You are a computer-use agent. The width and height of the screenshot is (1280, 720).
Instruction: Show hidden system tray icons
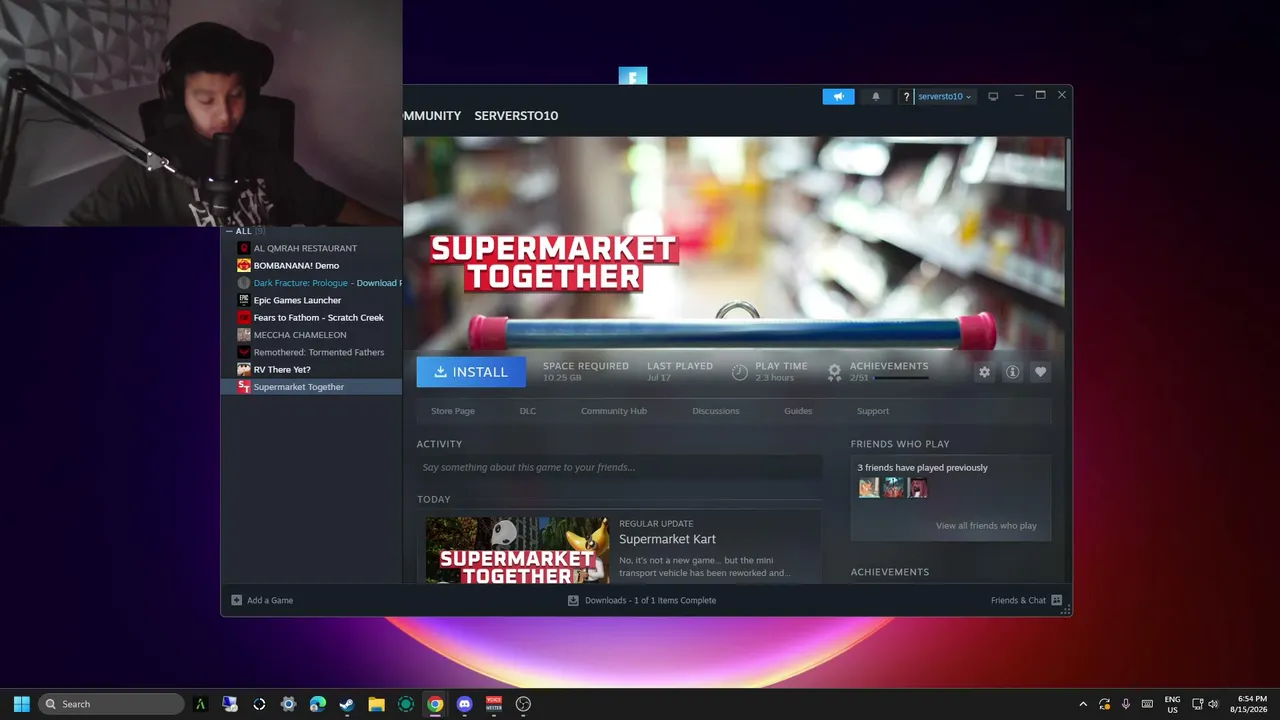[x=1083, y=704]
